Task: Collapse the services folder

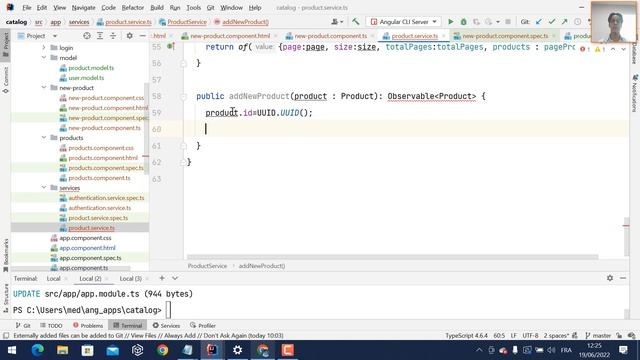Action: coord(44,188)
